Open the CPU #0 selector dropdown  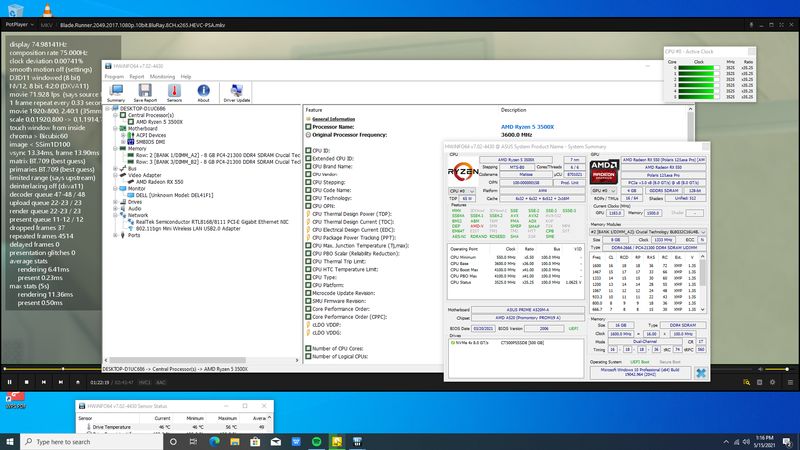coord(461,191)
